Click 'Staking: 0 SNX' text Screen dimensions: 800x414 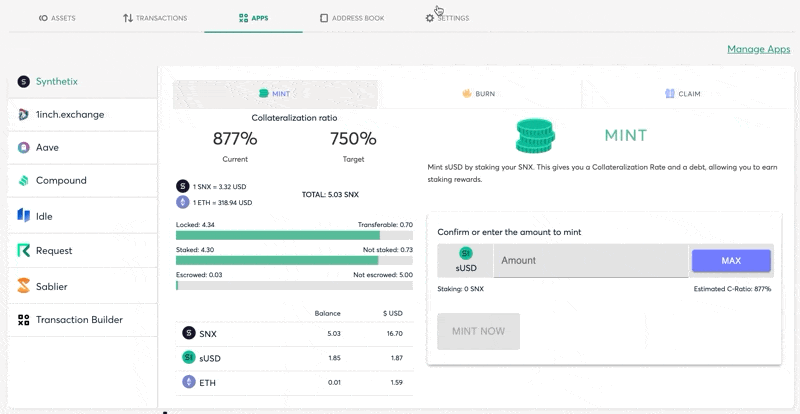460,289
